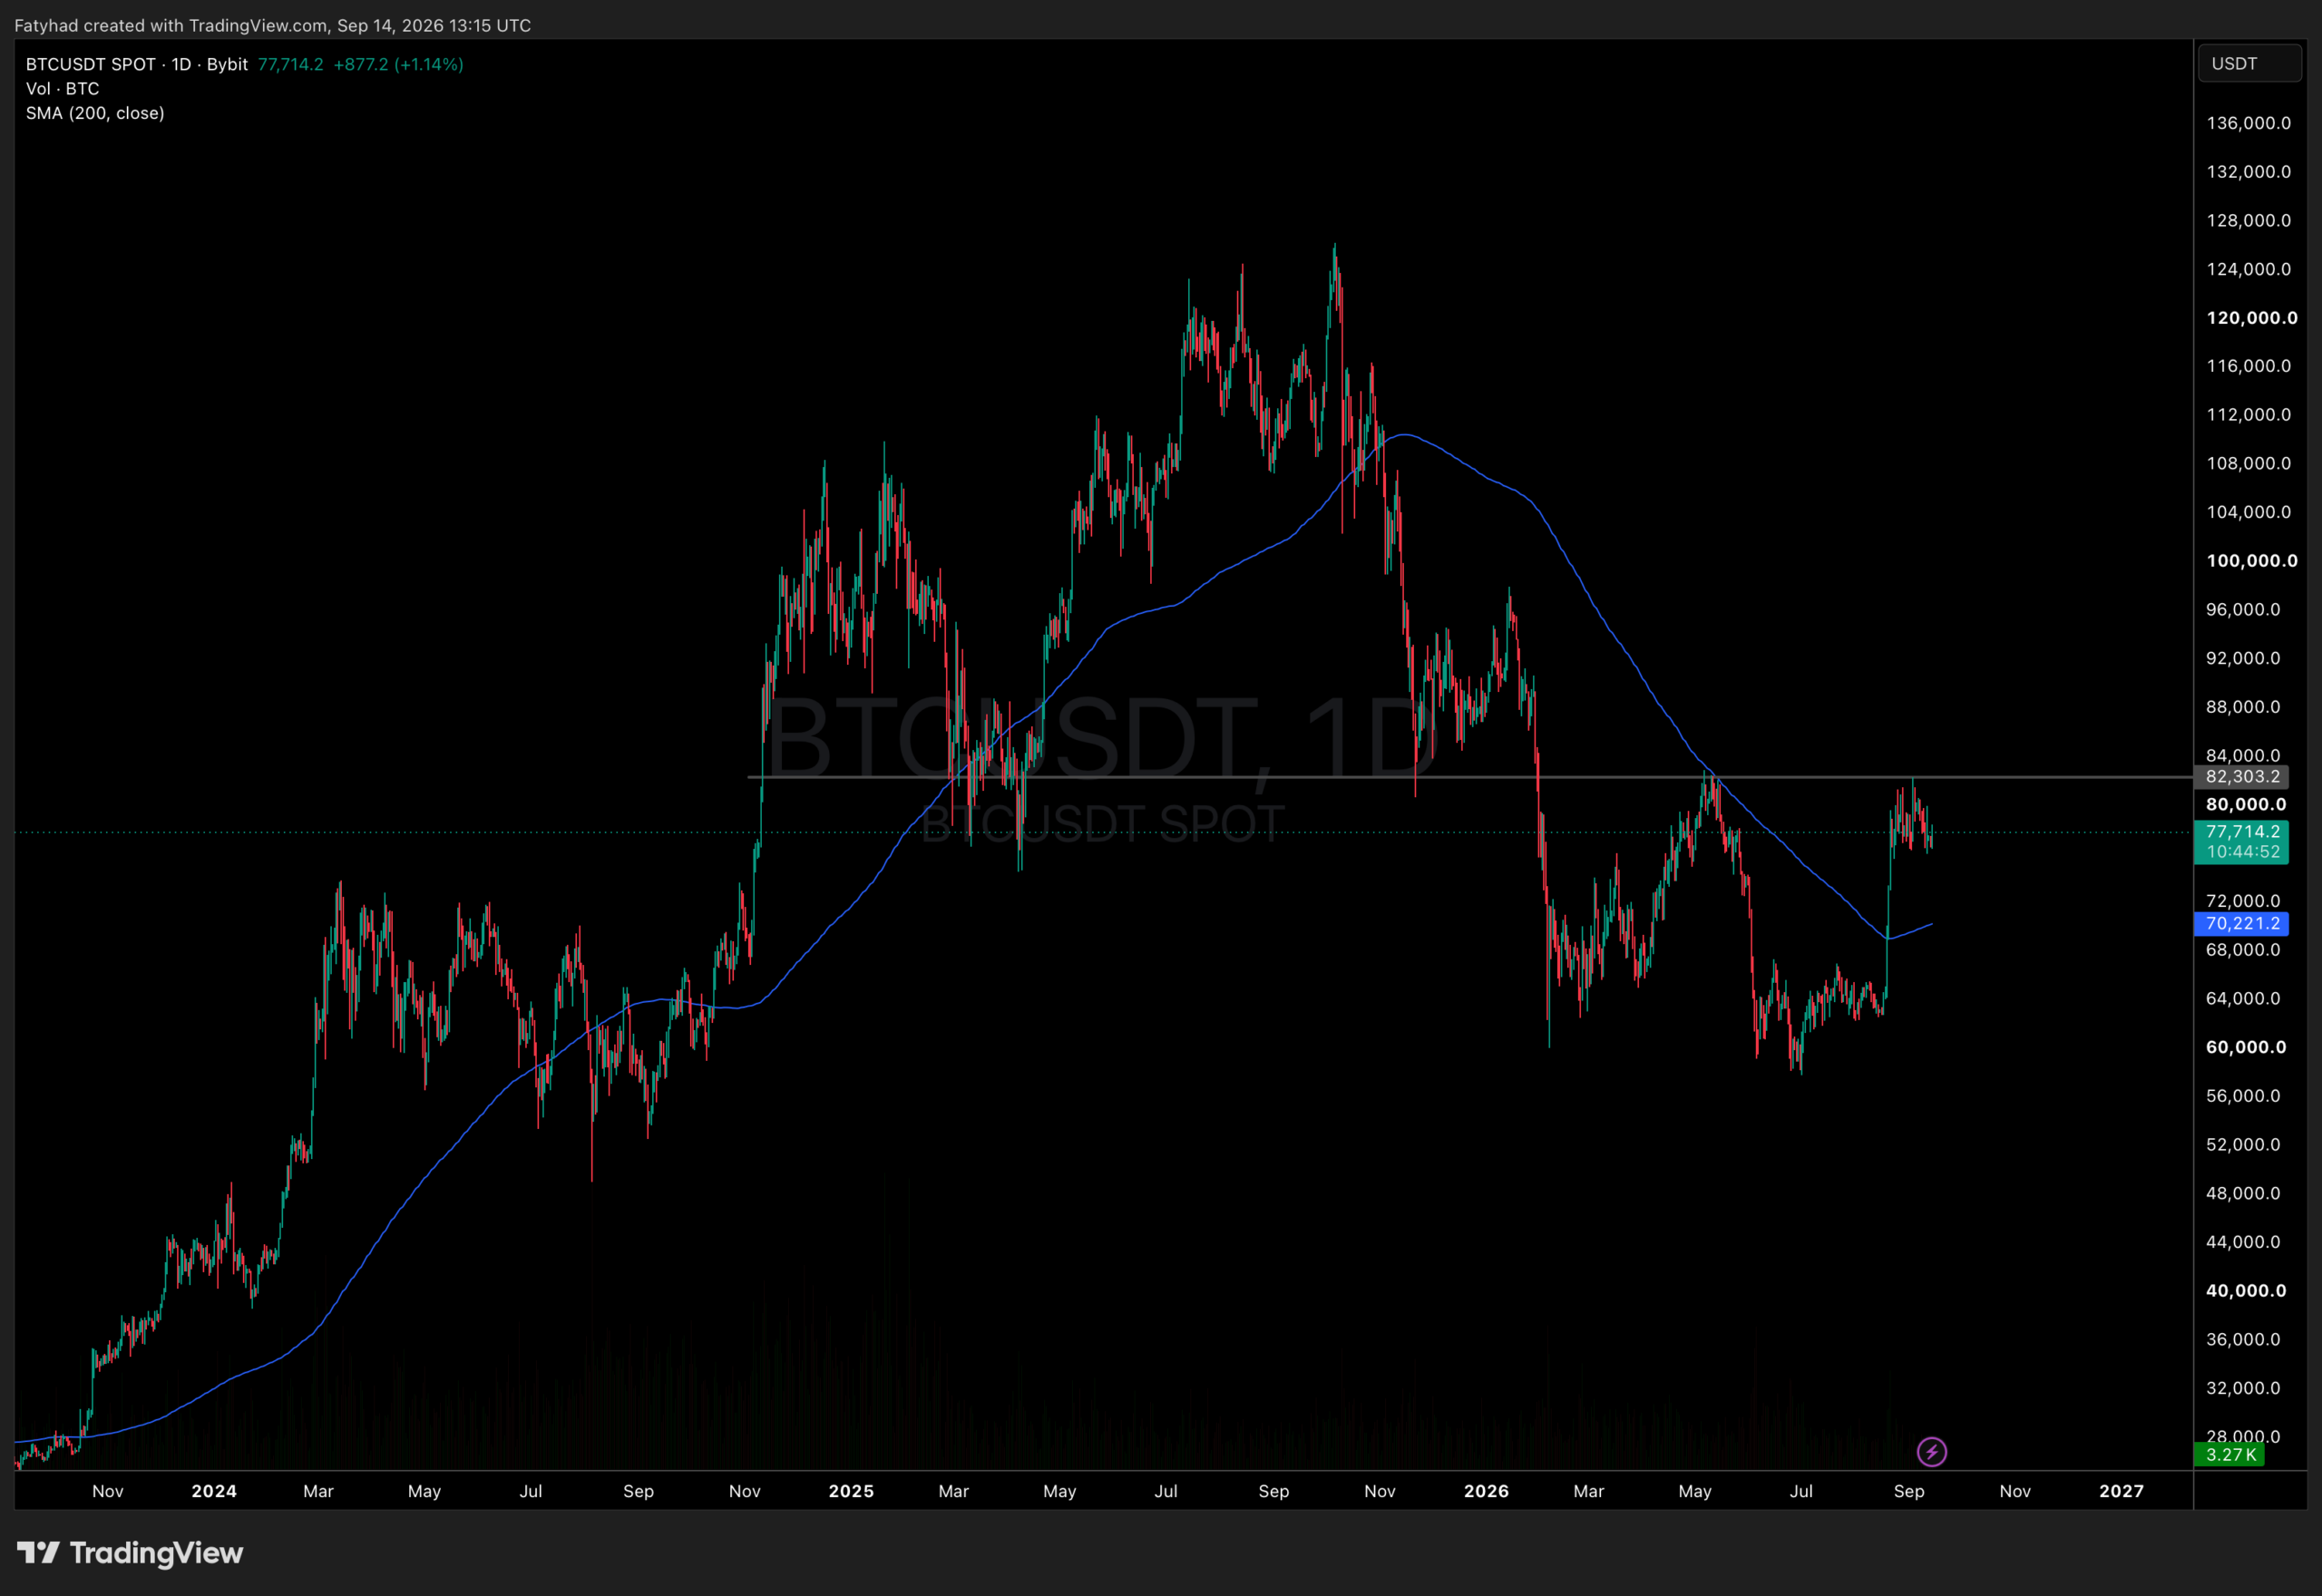Click the 3.27 K volume label
The height and width of the screenshot is (1596, 2322).
pos(2229,1454)
